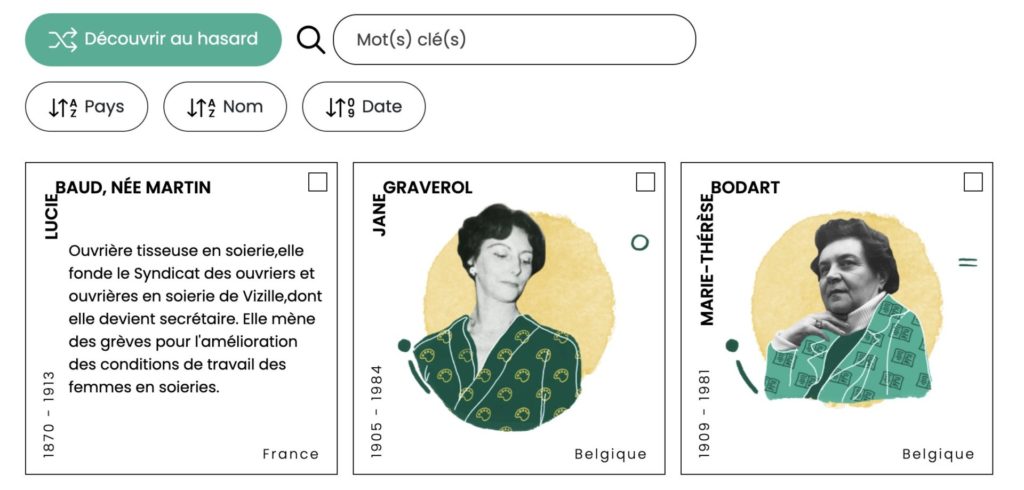
Task: Focus the Mot(s) clé(s) search field
Action: [514, 40]
